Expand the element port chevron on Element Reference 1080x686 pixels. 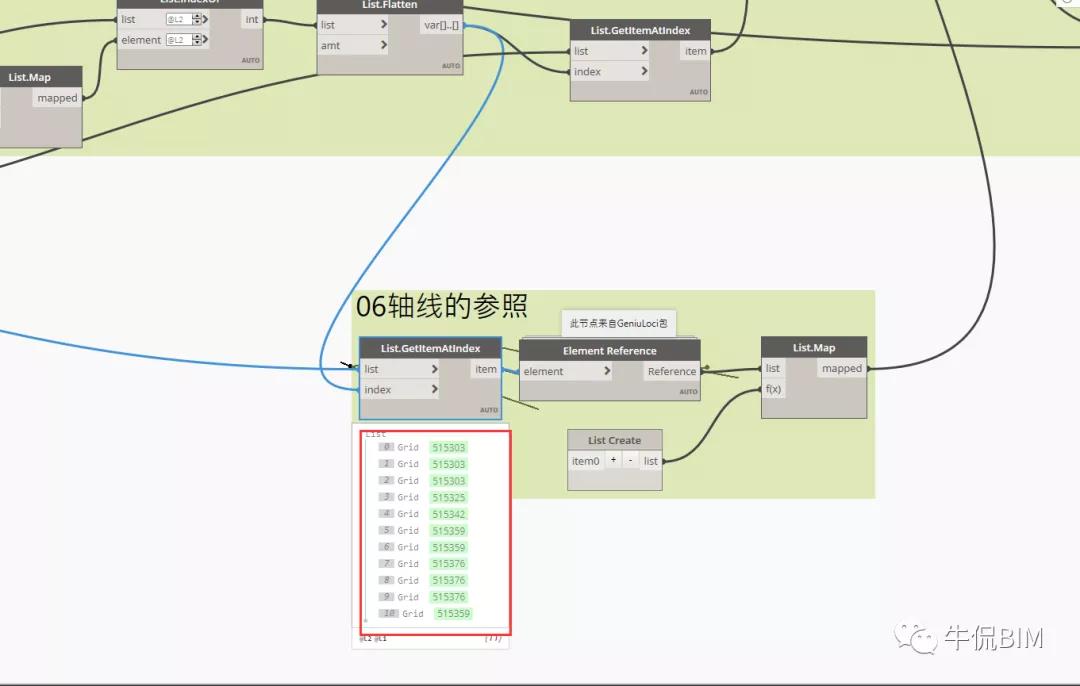607,371
